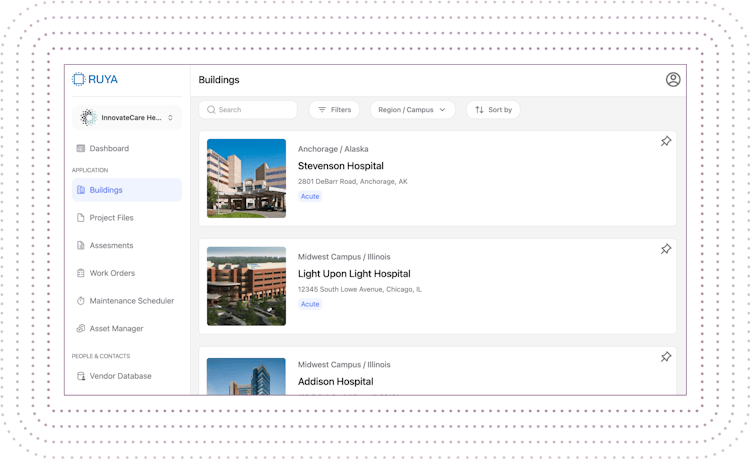Click the magnifier icon in Search

pyautogui.click(x=211, y=109)
